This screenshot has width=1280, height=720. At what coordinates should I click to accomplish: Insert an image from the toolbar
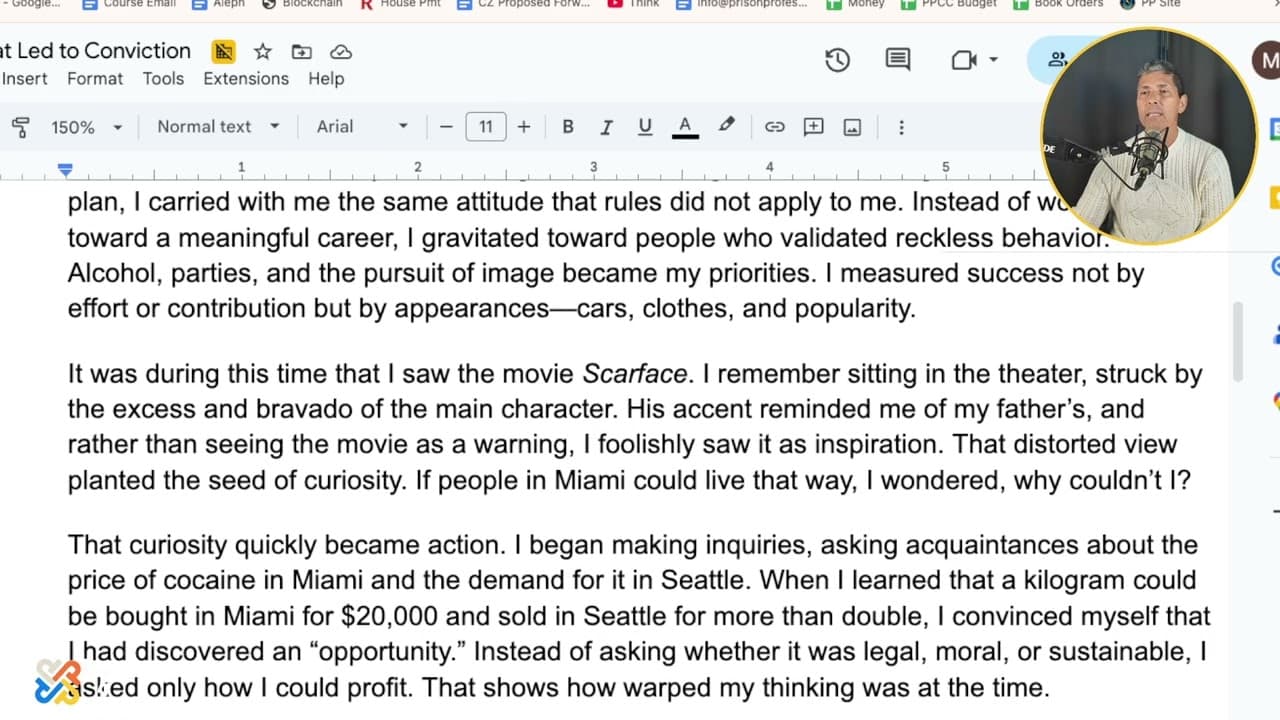(852, 127)
